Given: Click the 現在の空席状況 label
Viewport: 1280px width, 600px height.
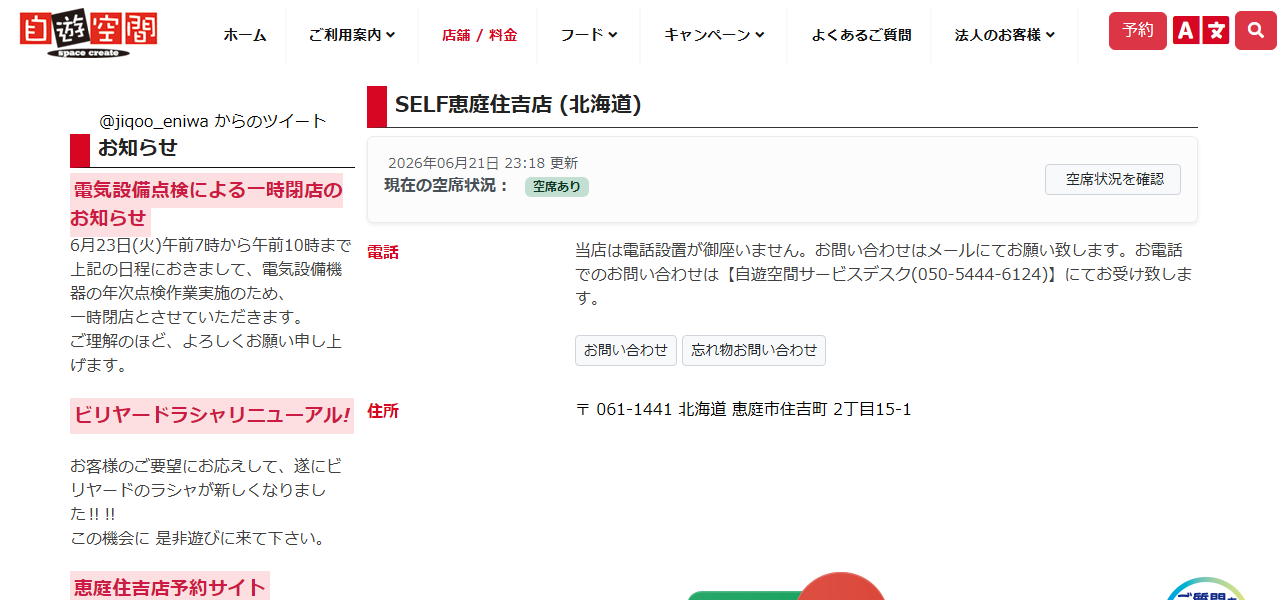Looking at the screenshot, I should (x=447, y=186).
